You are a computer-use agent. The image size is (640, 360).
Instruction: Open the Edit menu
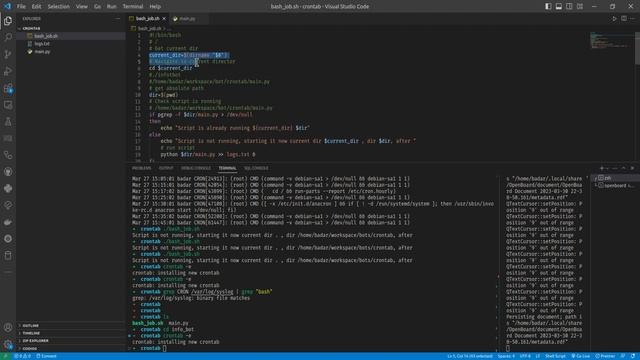click(x=36, y=7)
